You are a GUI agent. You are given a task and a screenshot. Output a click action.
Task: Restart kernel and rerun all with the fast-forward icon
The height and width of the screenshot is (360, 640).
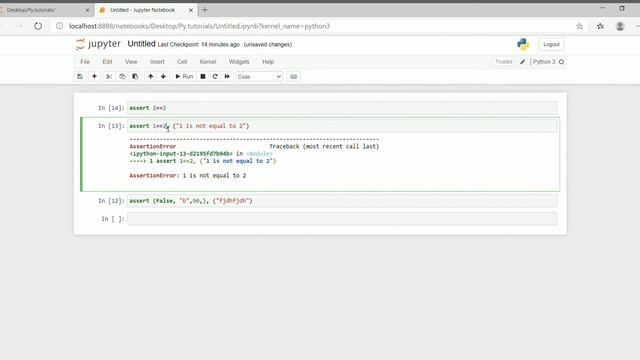click(x=227, y=76)
